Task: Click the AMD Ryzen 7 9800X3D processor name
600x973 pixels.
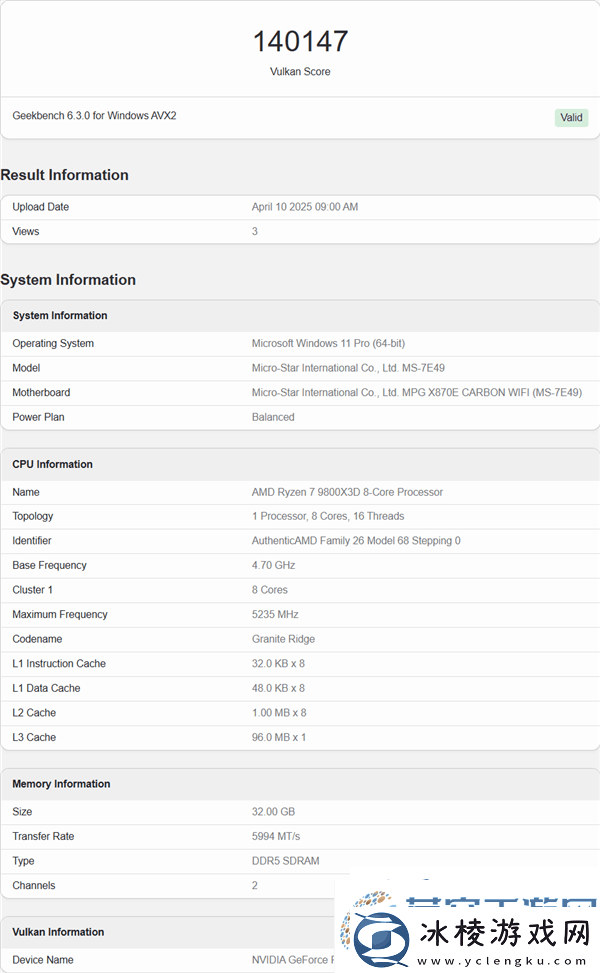Action: tap(347, 492)
